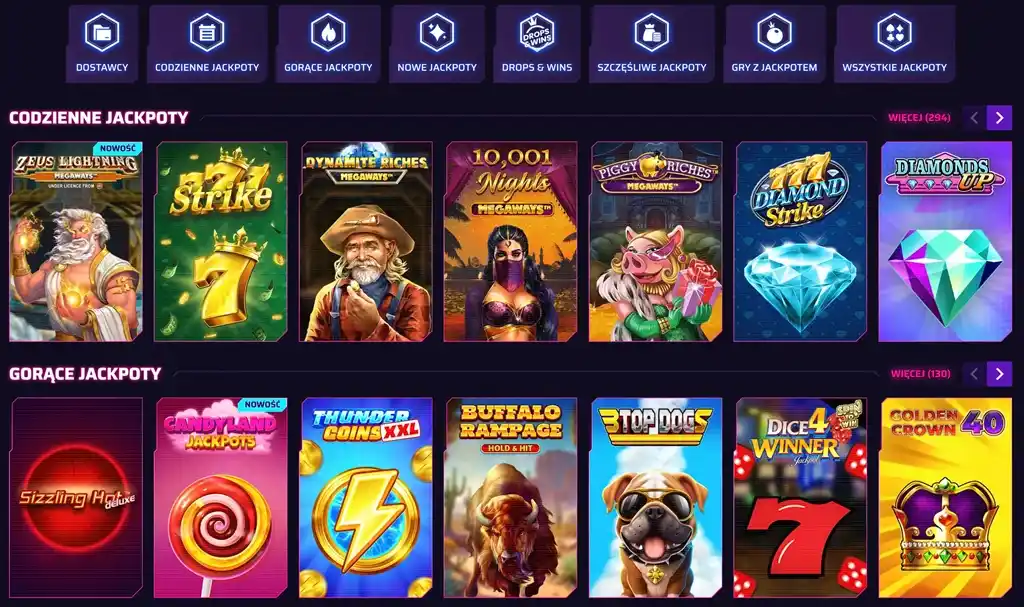Choose the Szczęśliwe Jackpoty money bag icon
Screen dimensions: 1024x607
652,32
